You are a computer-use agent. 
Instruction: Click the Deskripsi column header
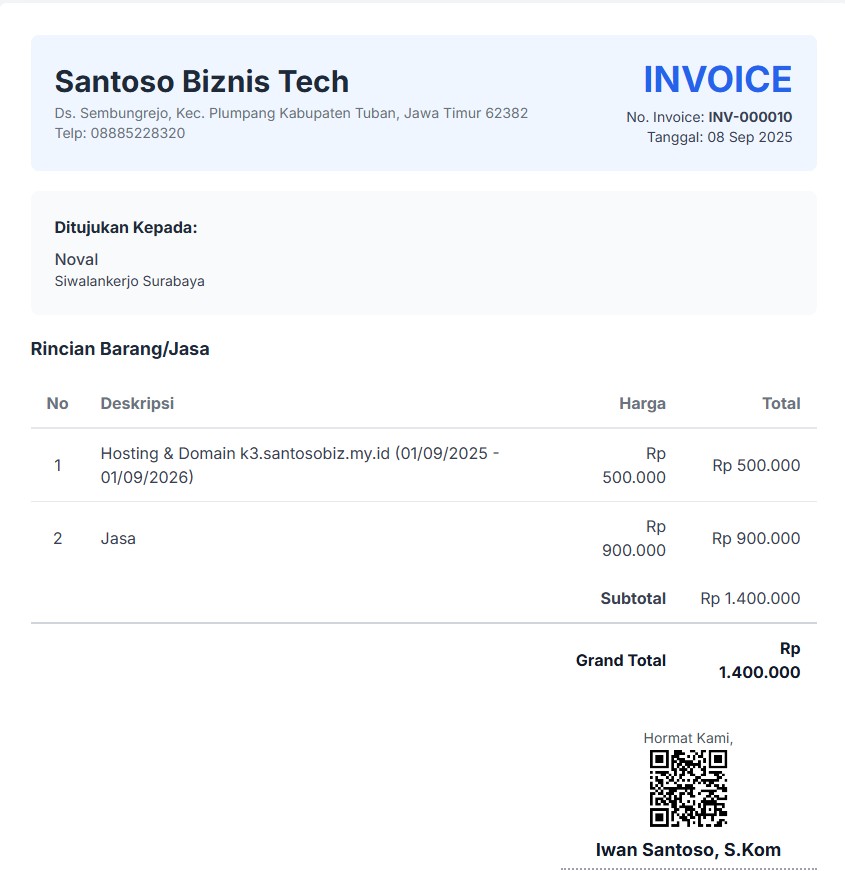point(137,403)
